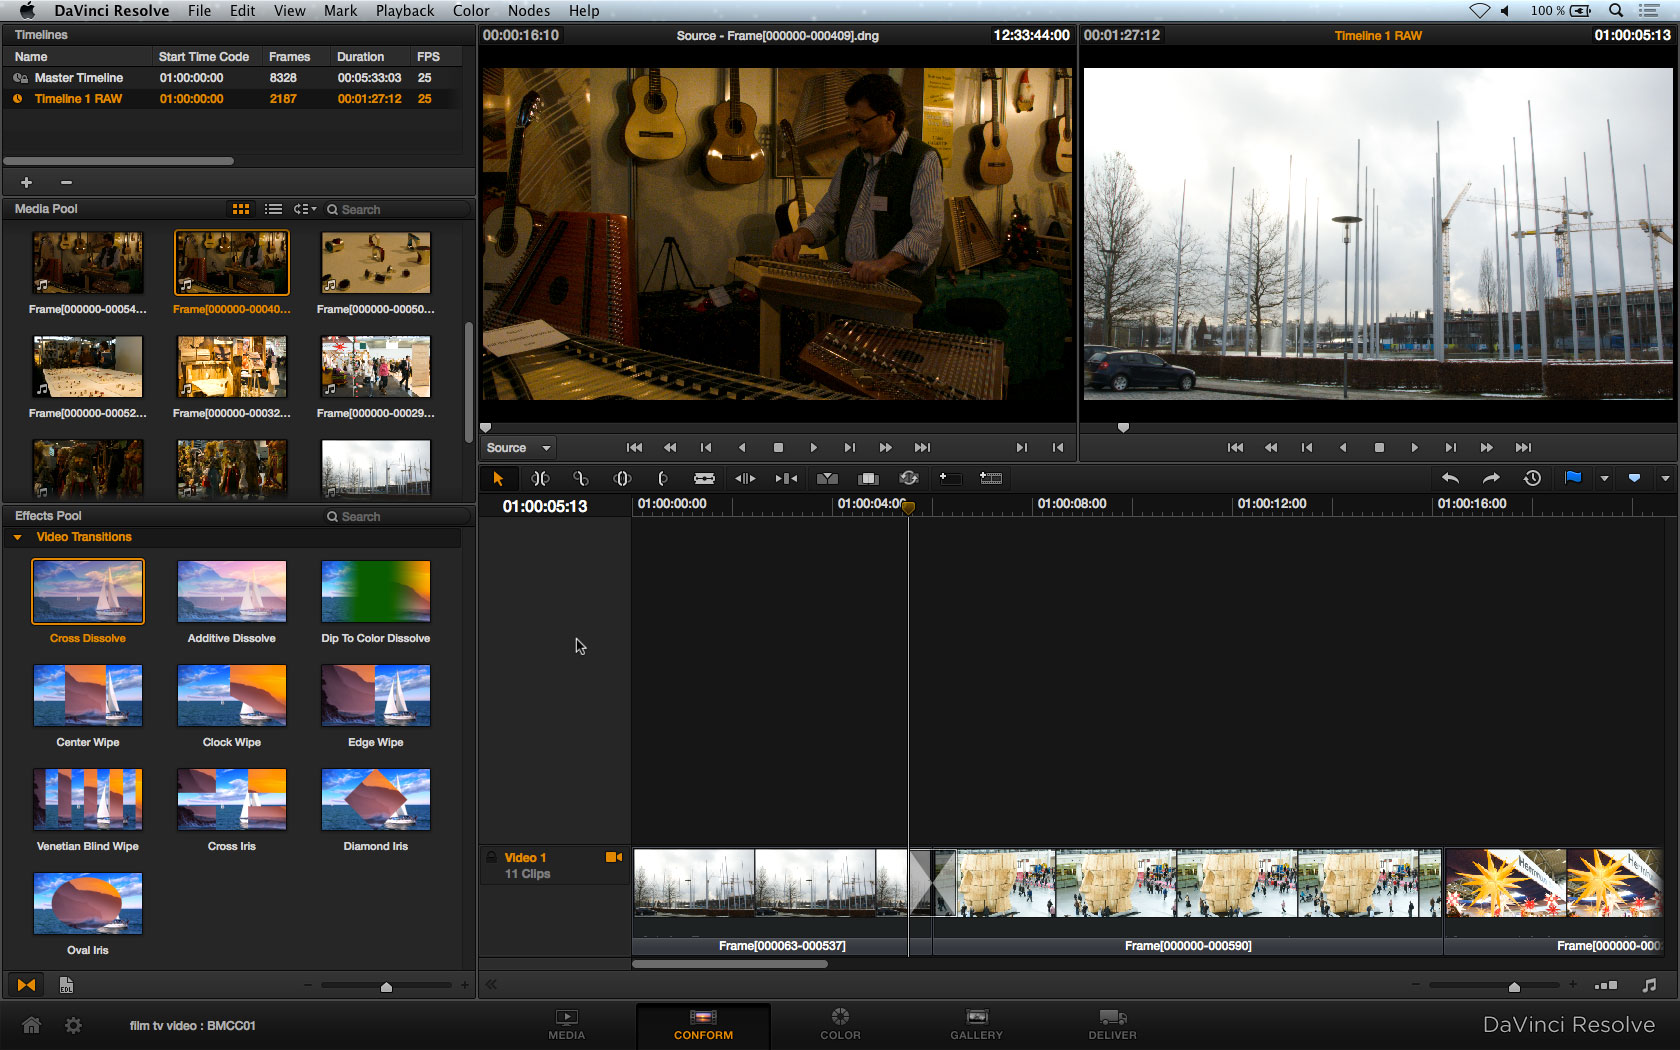Open the history clock icon
Viewport: 1680px width, 1050px height.
(x=1532, y=478)
